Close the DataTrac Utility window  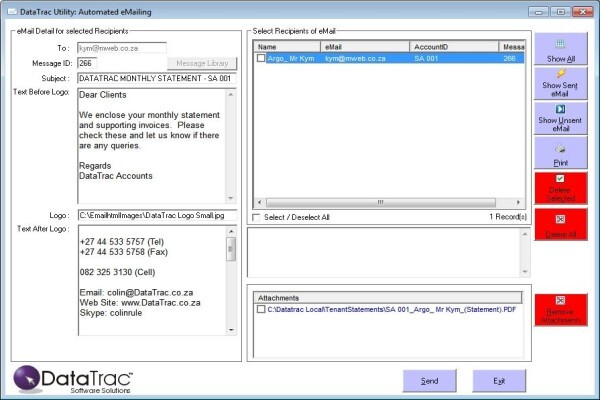tap(583, 12)
